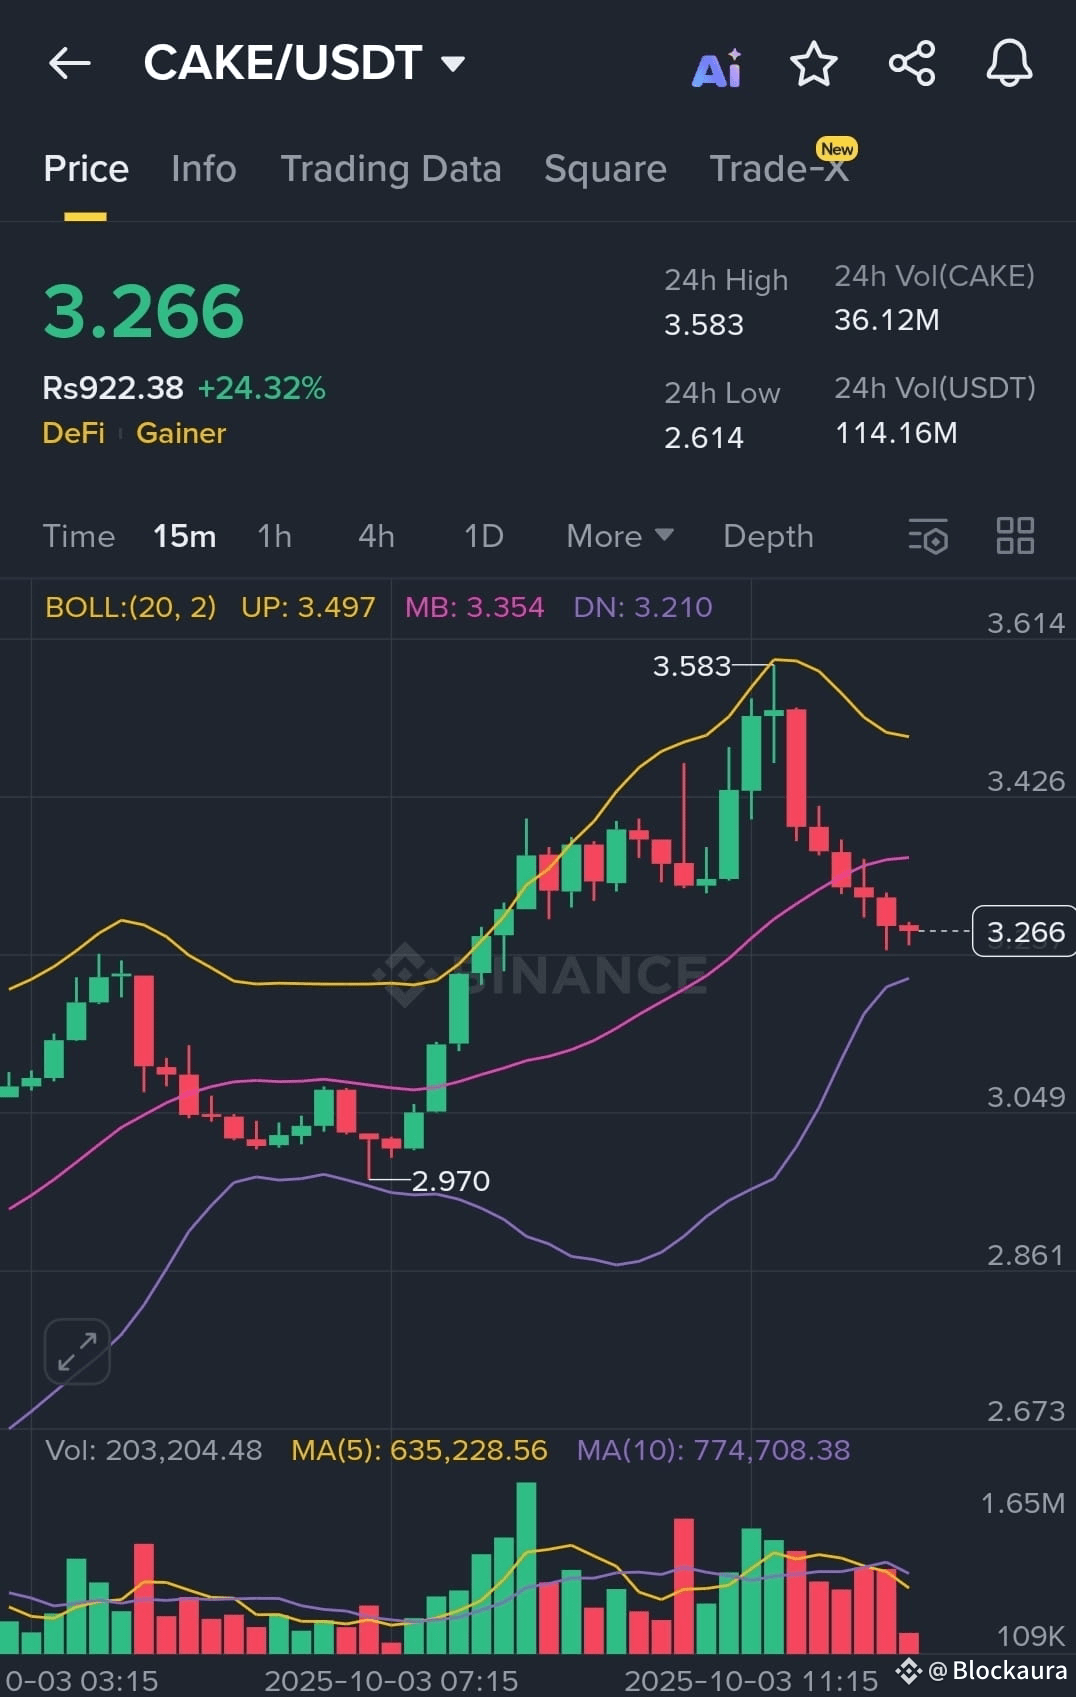Tap the 1.65M volume axis label
This screenshot has width=1076, height=1697.
click(x=1022, y=1503)
